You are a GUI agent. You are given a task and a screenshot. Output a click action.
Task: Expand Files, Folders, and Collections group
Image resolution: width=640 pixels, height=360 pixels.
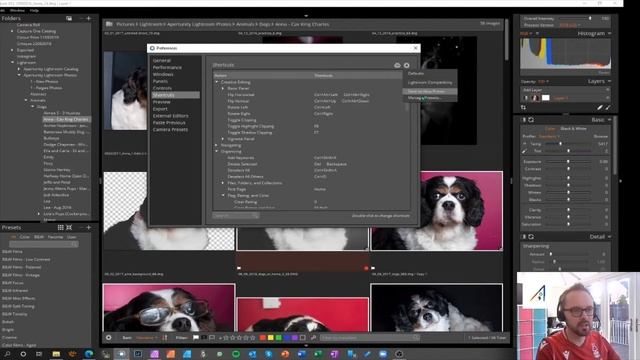coord(223,183)
